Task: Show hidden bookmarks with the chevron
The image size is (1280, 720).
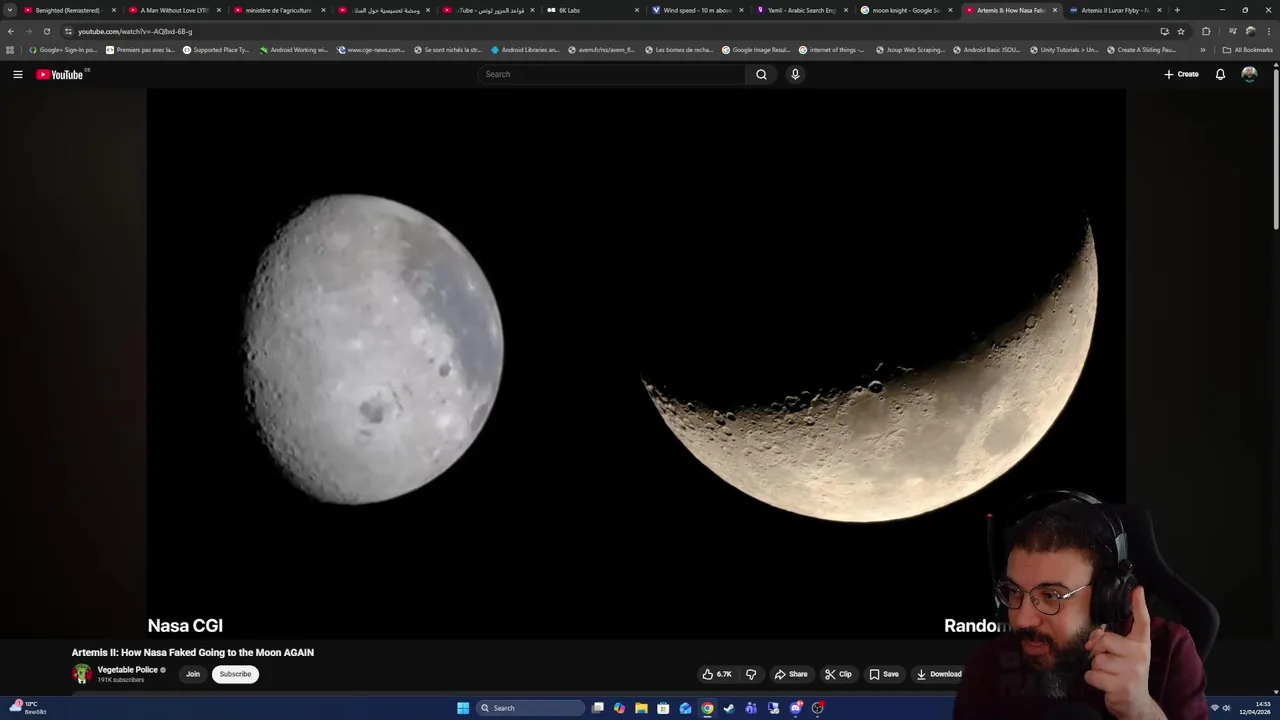Action: click(x=1203, y=49)
